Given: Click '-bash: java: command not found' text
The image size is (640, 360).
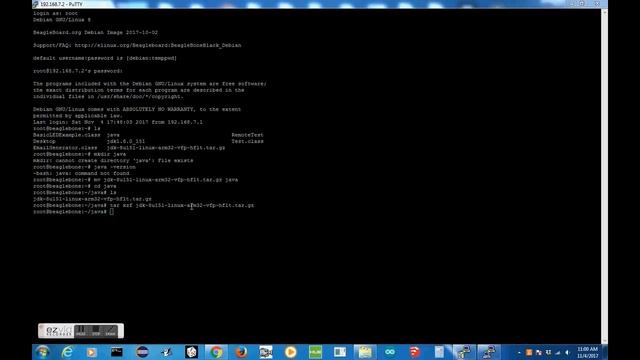Looking at the screenshot, I should pos(81,173).
